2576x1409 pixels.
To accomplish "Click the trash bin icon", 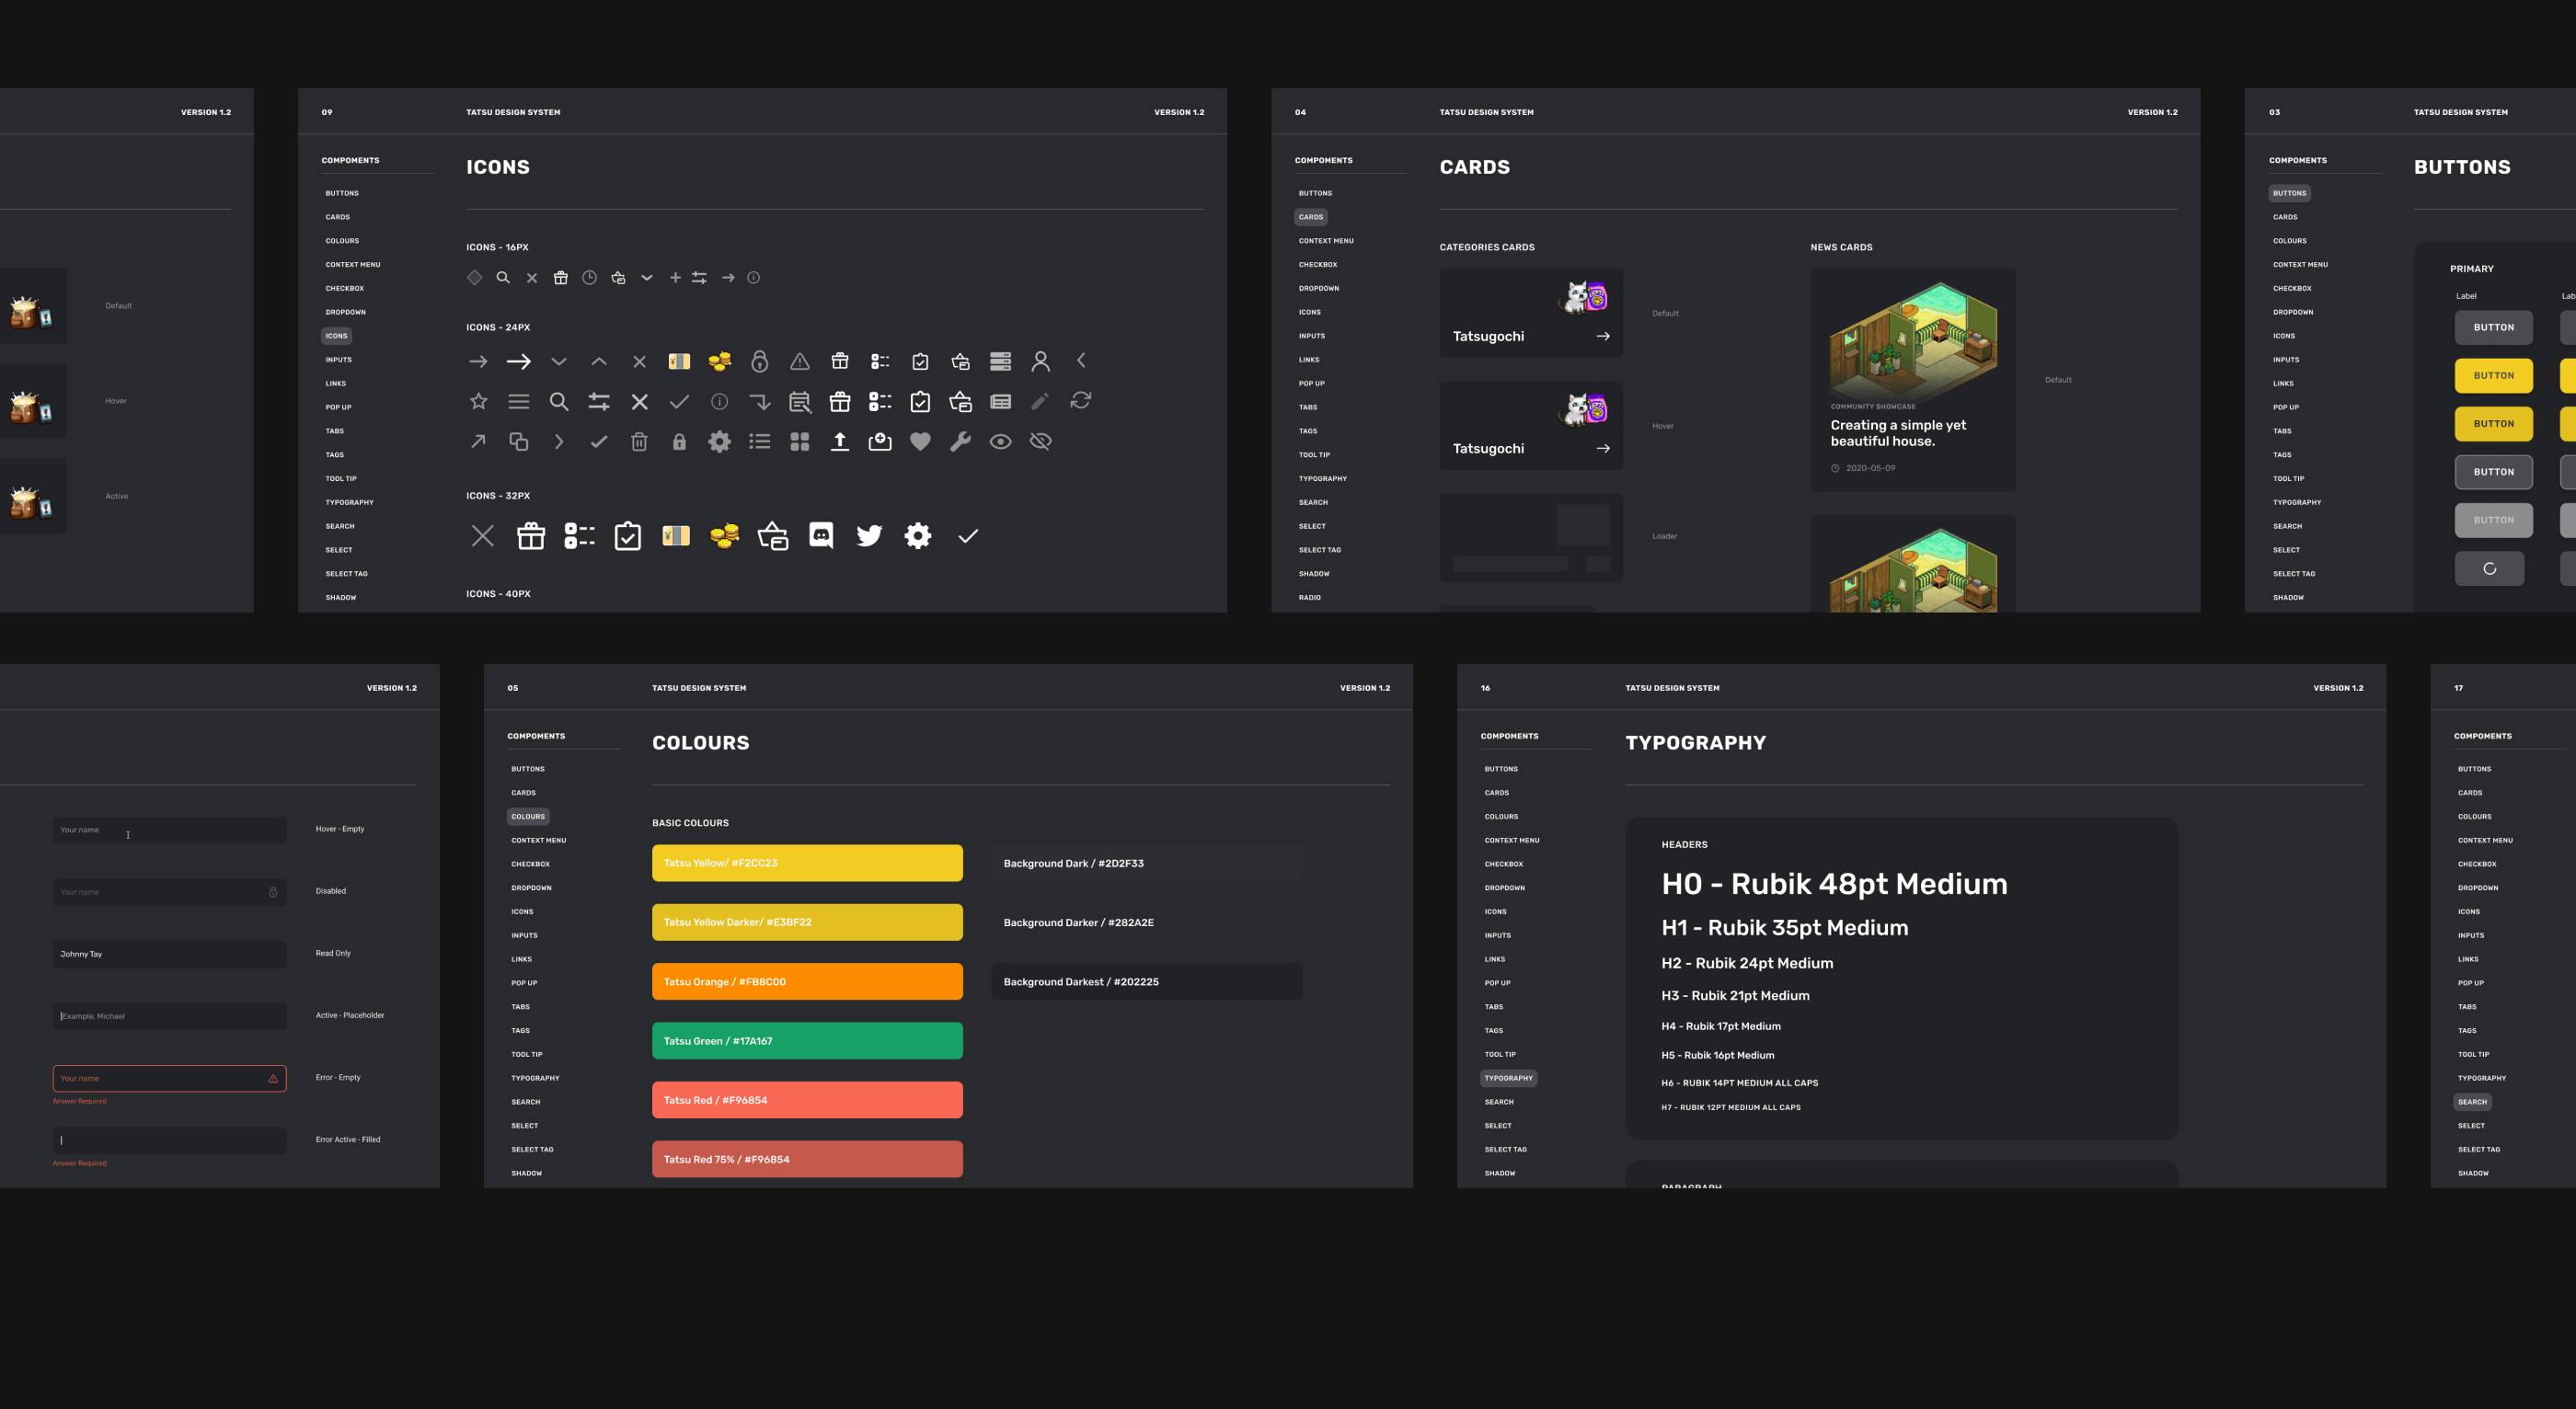I will [639, 442].
